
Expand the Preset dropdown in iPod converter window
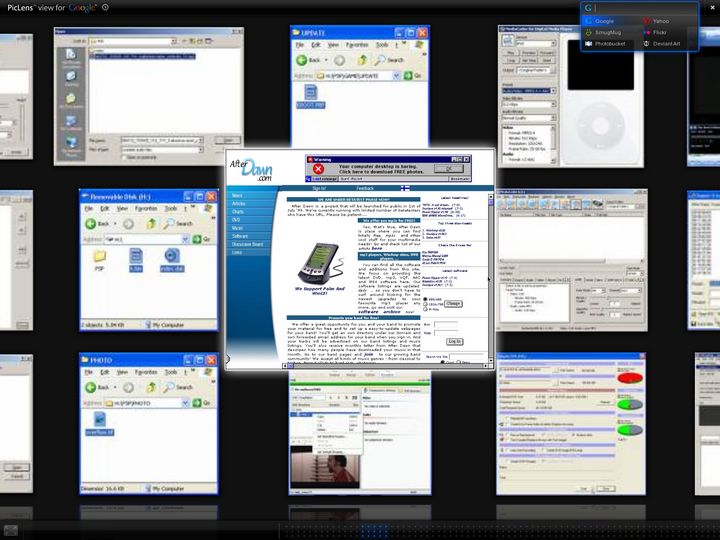(553, 91)
